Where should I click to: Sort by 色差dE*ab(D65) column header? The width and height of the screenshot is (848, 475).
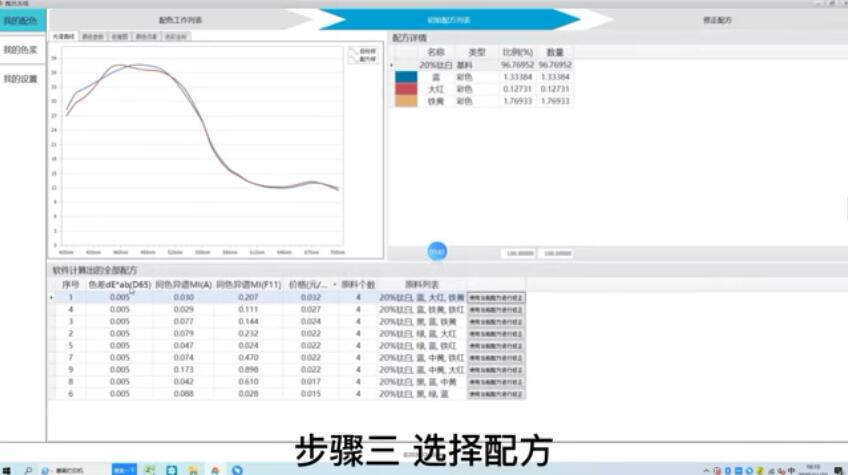[x=120, y=285]
